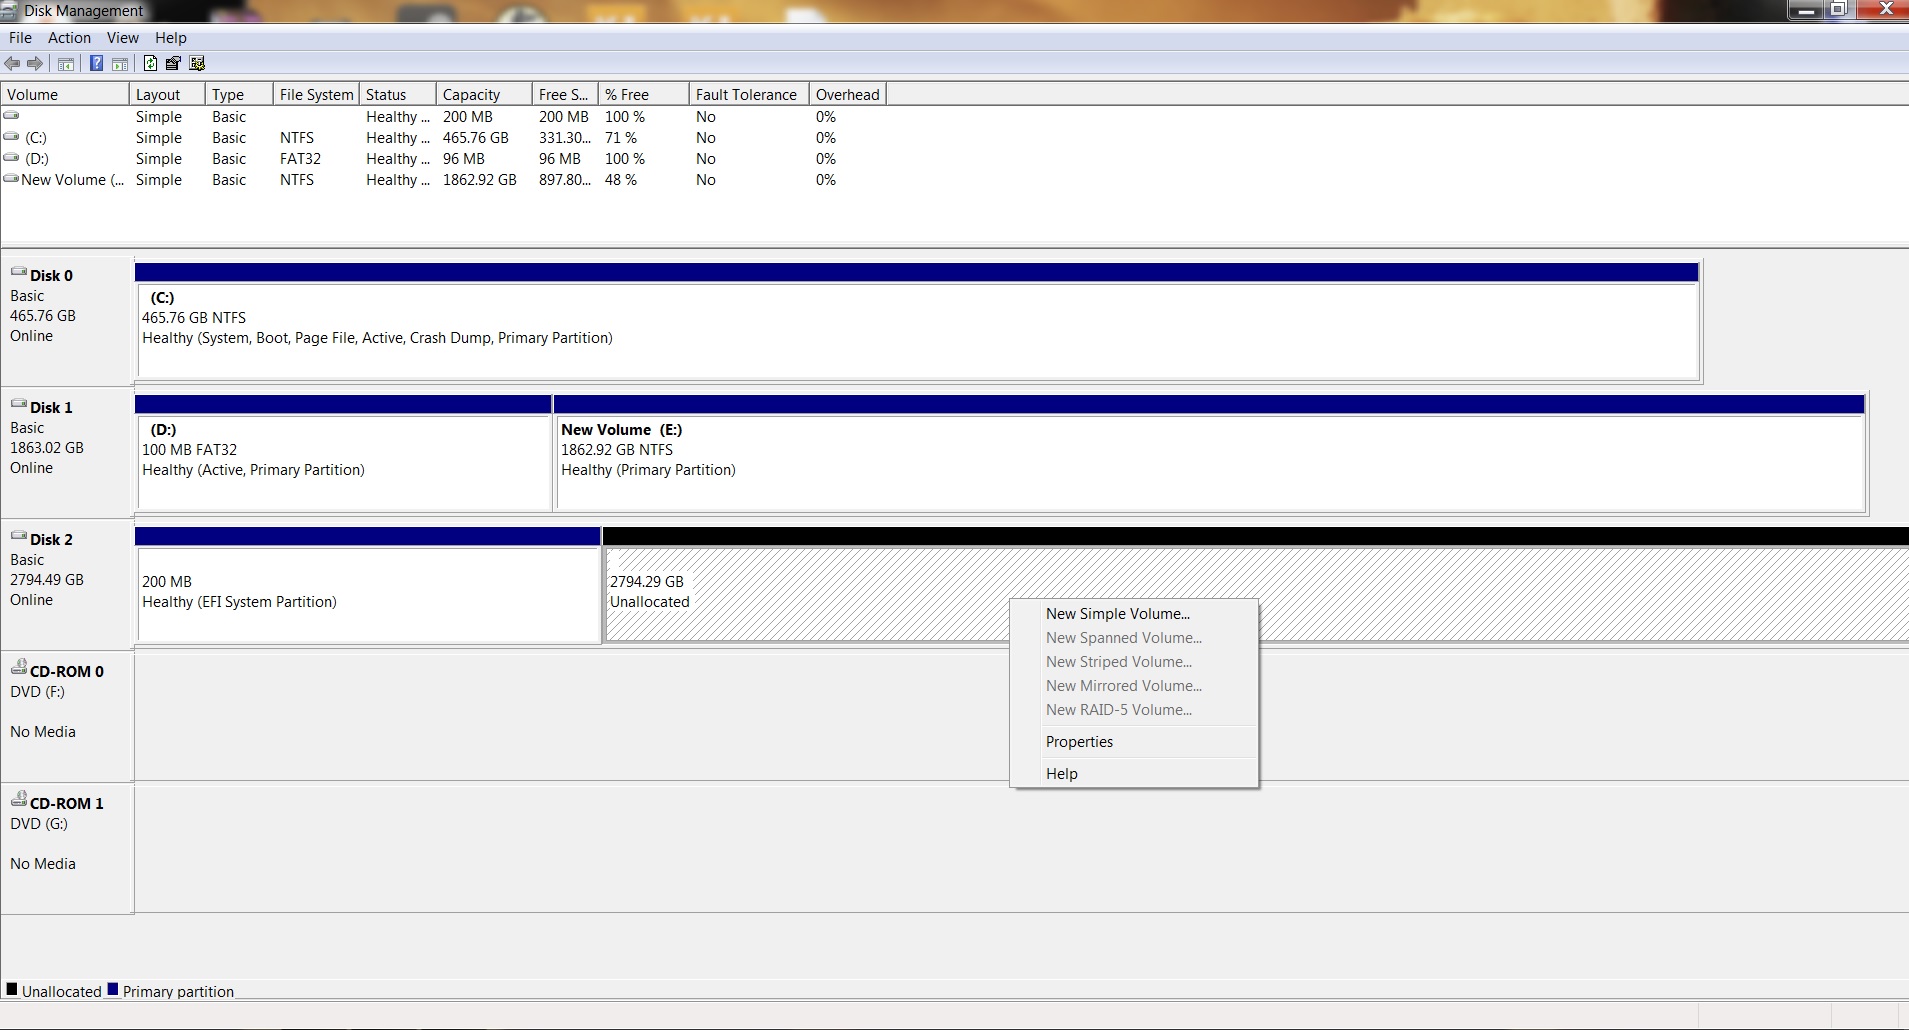Viewport: 1909px width, 1030px height.
Task: Select Help in the context menu
Action: [x=1061, y=774]
